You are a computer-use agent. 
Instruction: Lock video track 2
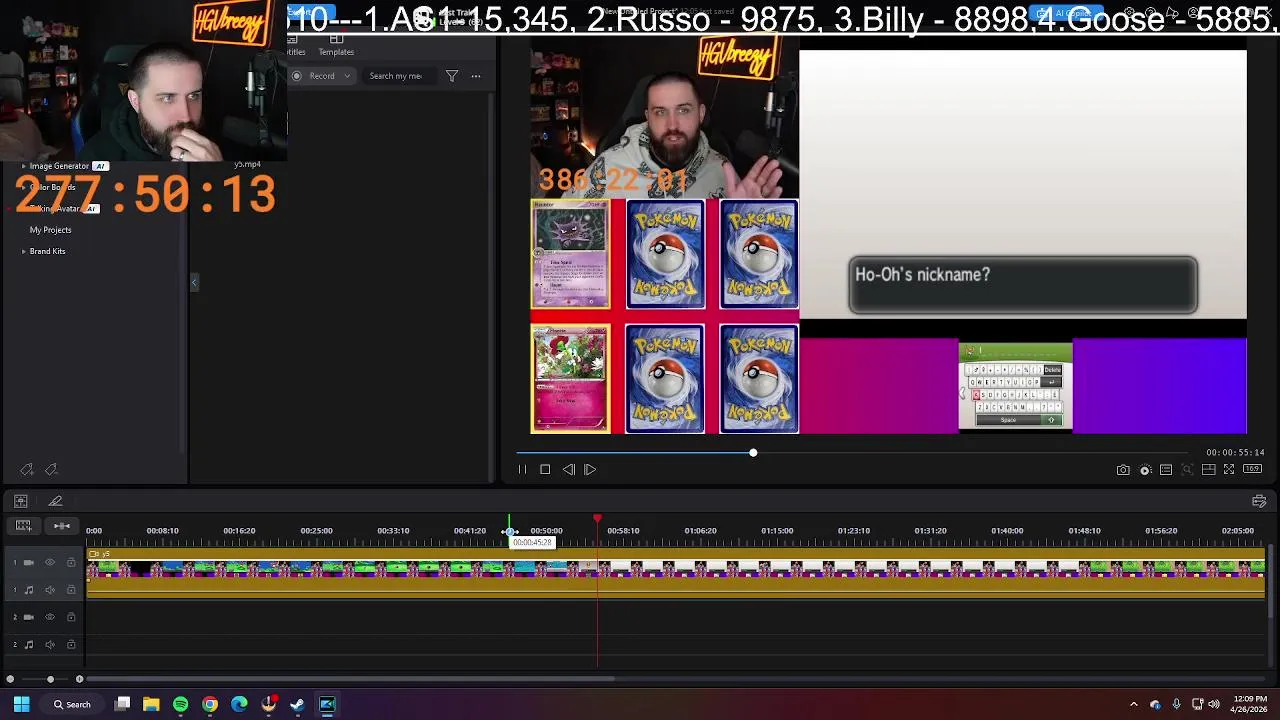(x=71, y=617)
